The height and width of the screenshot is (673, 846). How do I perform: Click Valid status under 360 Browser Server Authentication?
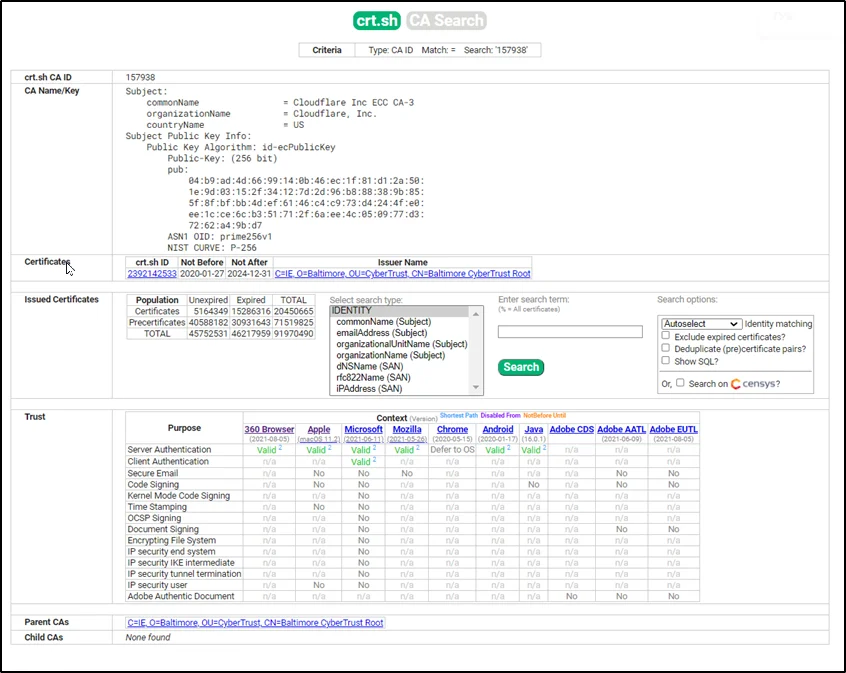tap(267, 450)
